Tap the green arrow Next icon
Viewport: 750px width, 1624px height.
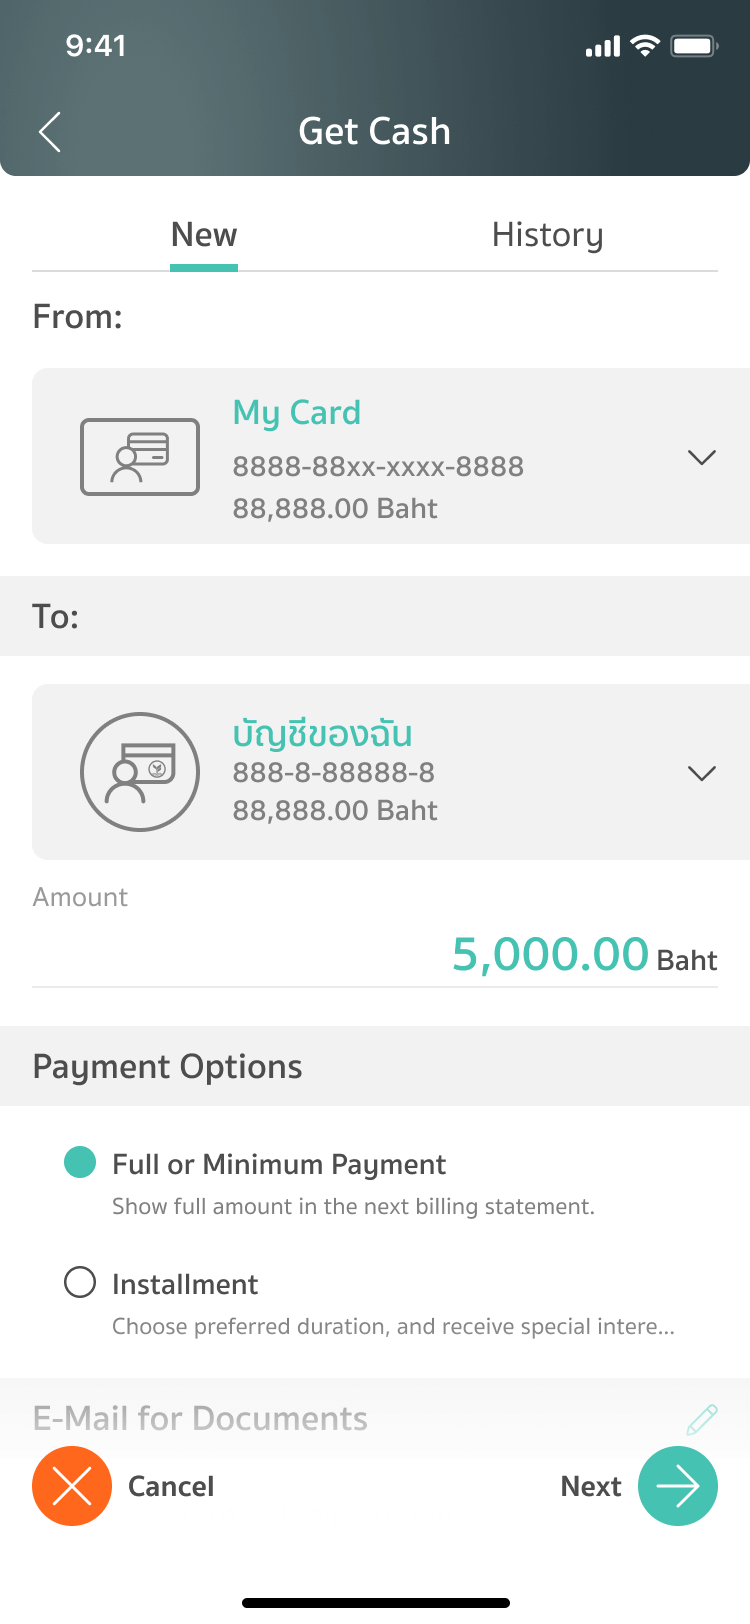coord(678,1486)
